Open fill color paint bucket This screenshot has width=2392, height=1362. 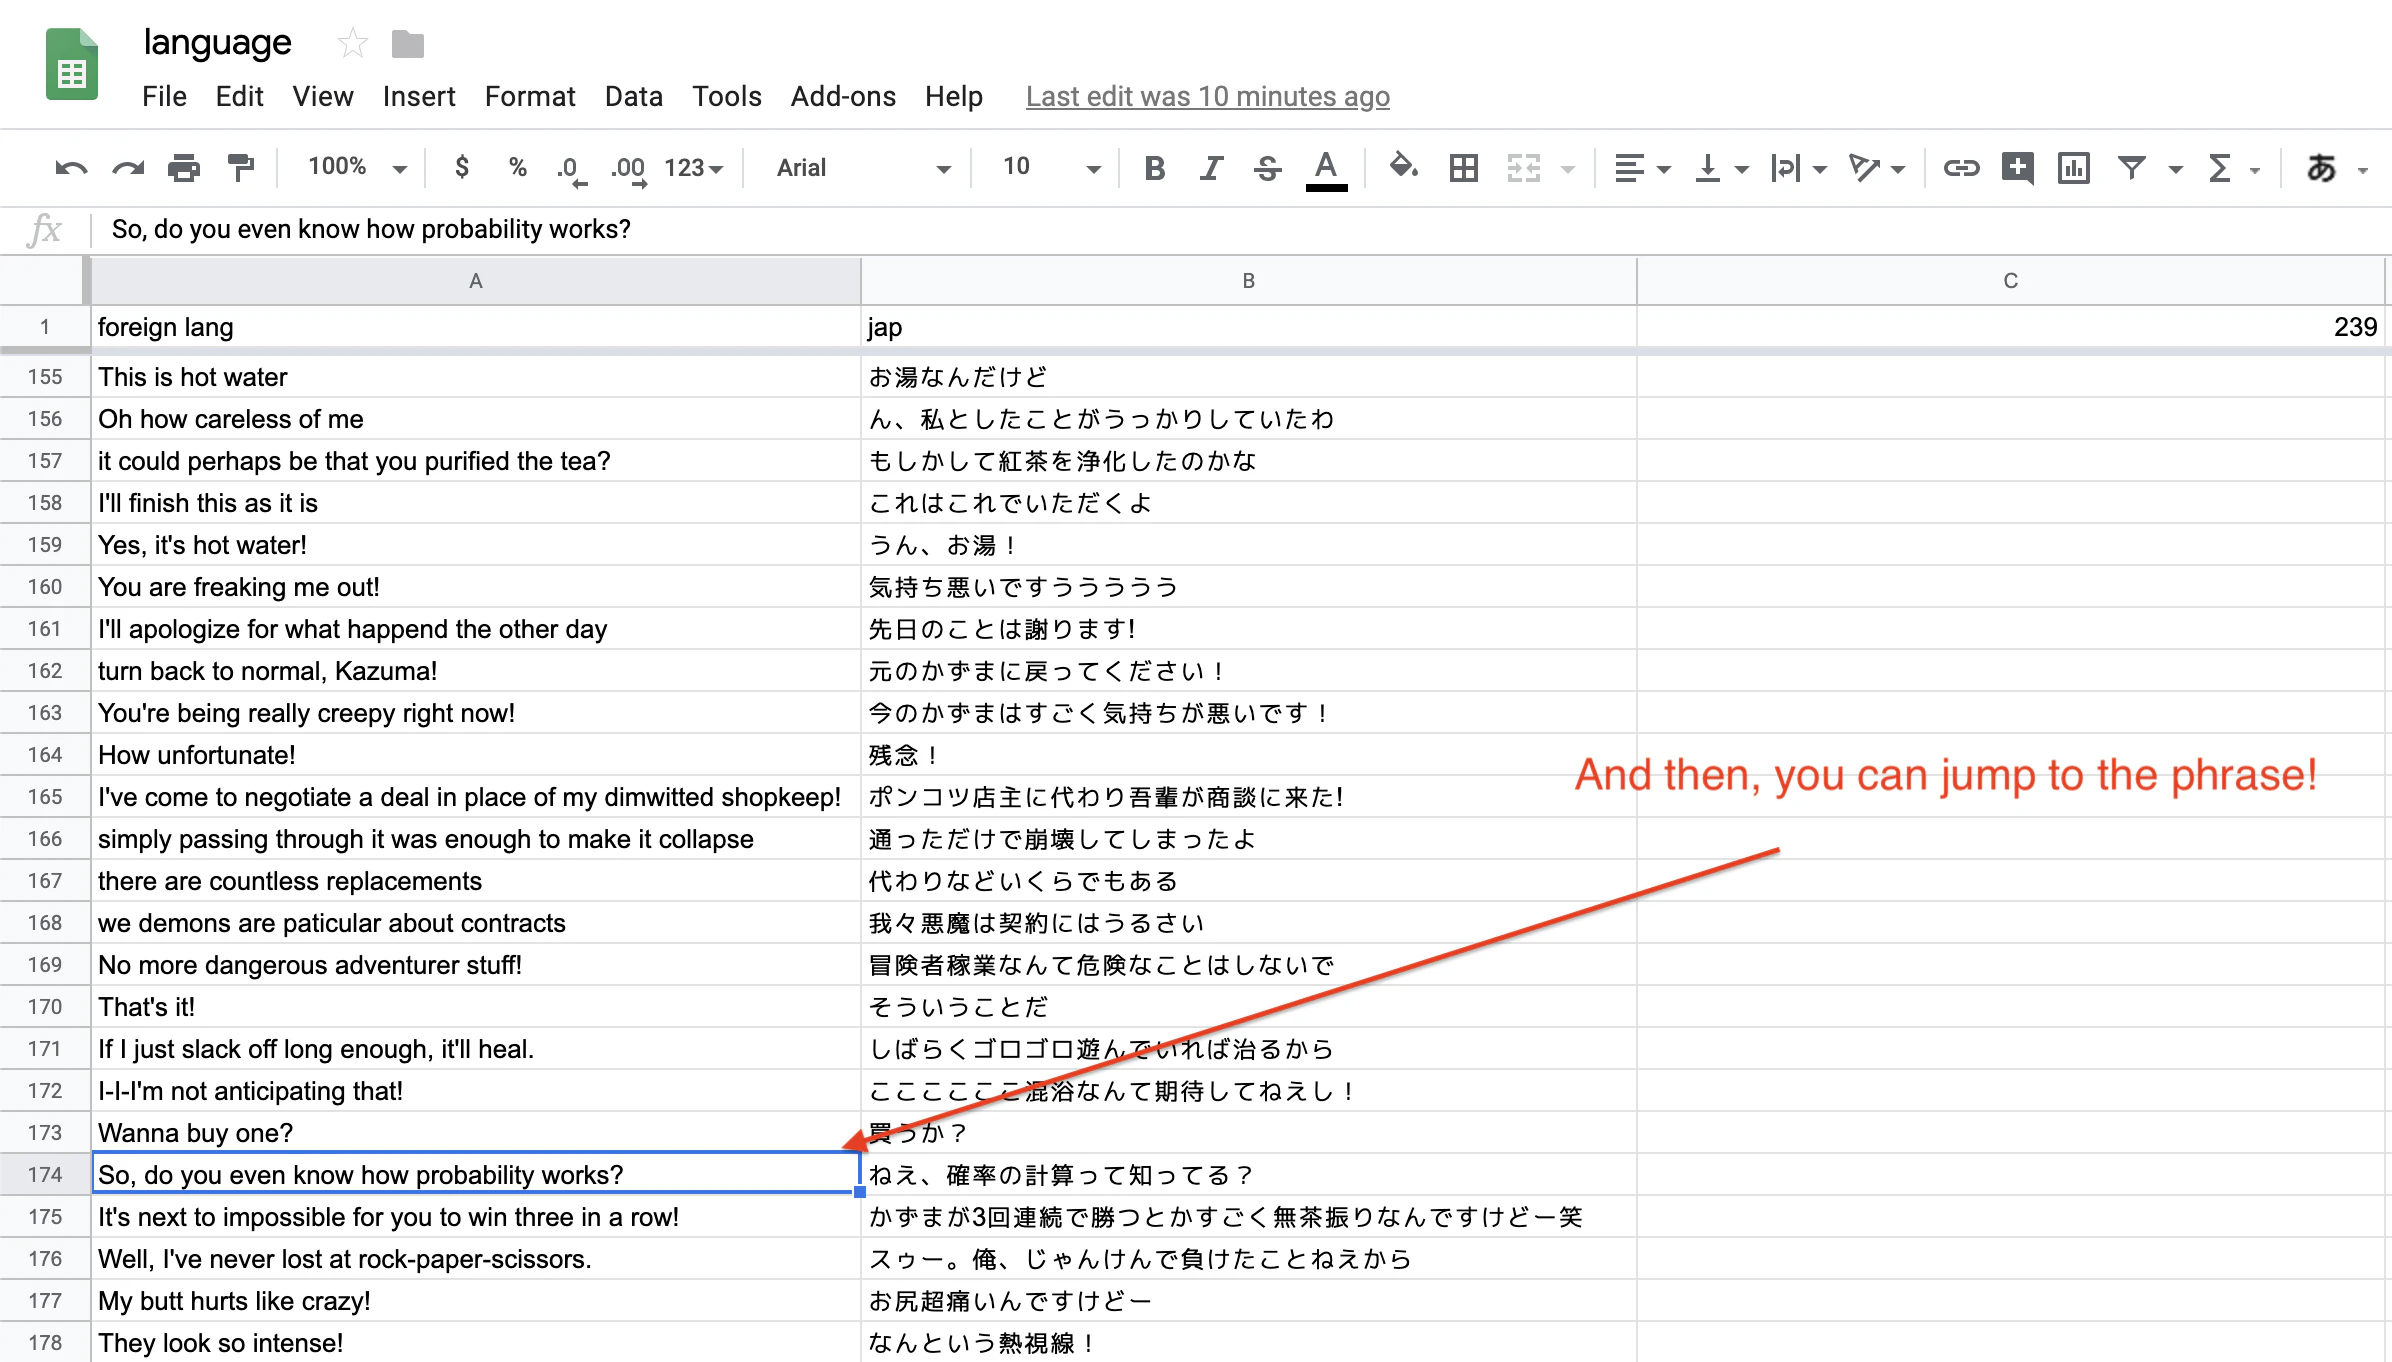[x=1404, y=166]
